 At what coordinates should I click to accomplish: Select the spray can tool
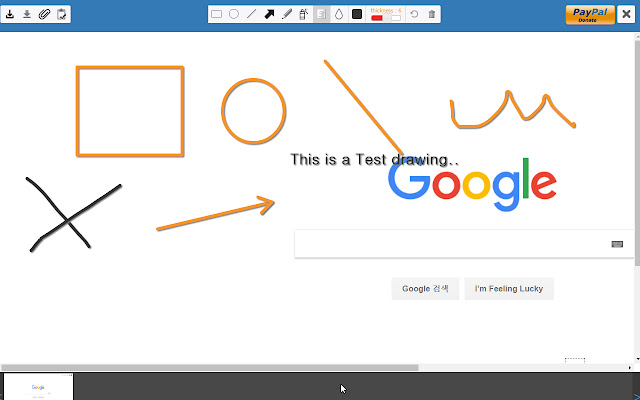(304, 14)
